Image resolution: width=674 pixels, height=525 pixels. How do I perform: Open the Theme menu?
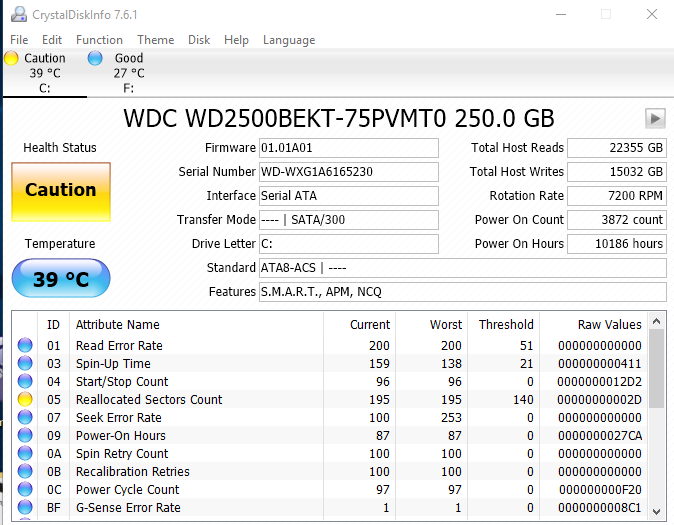(156, 40)
